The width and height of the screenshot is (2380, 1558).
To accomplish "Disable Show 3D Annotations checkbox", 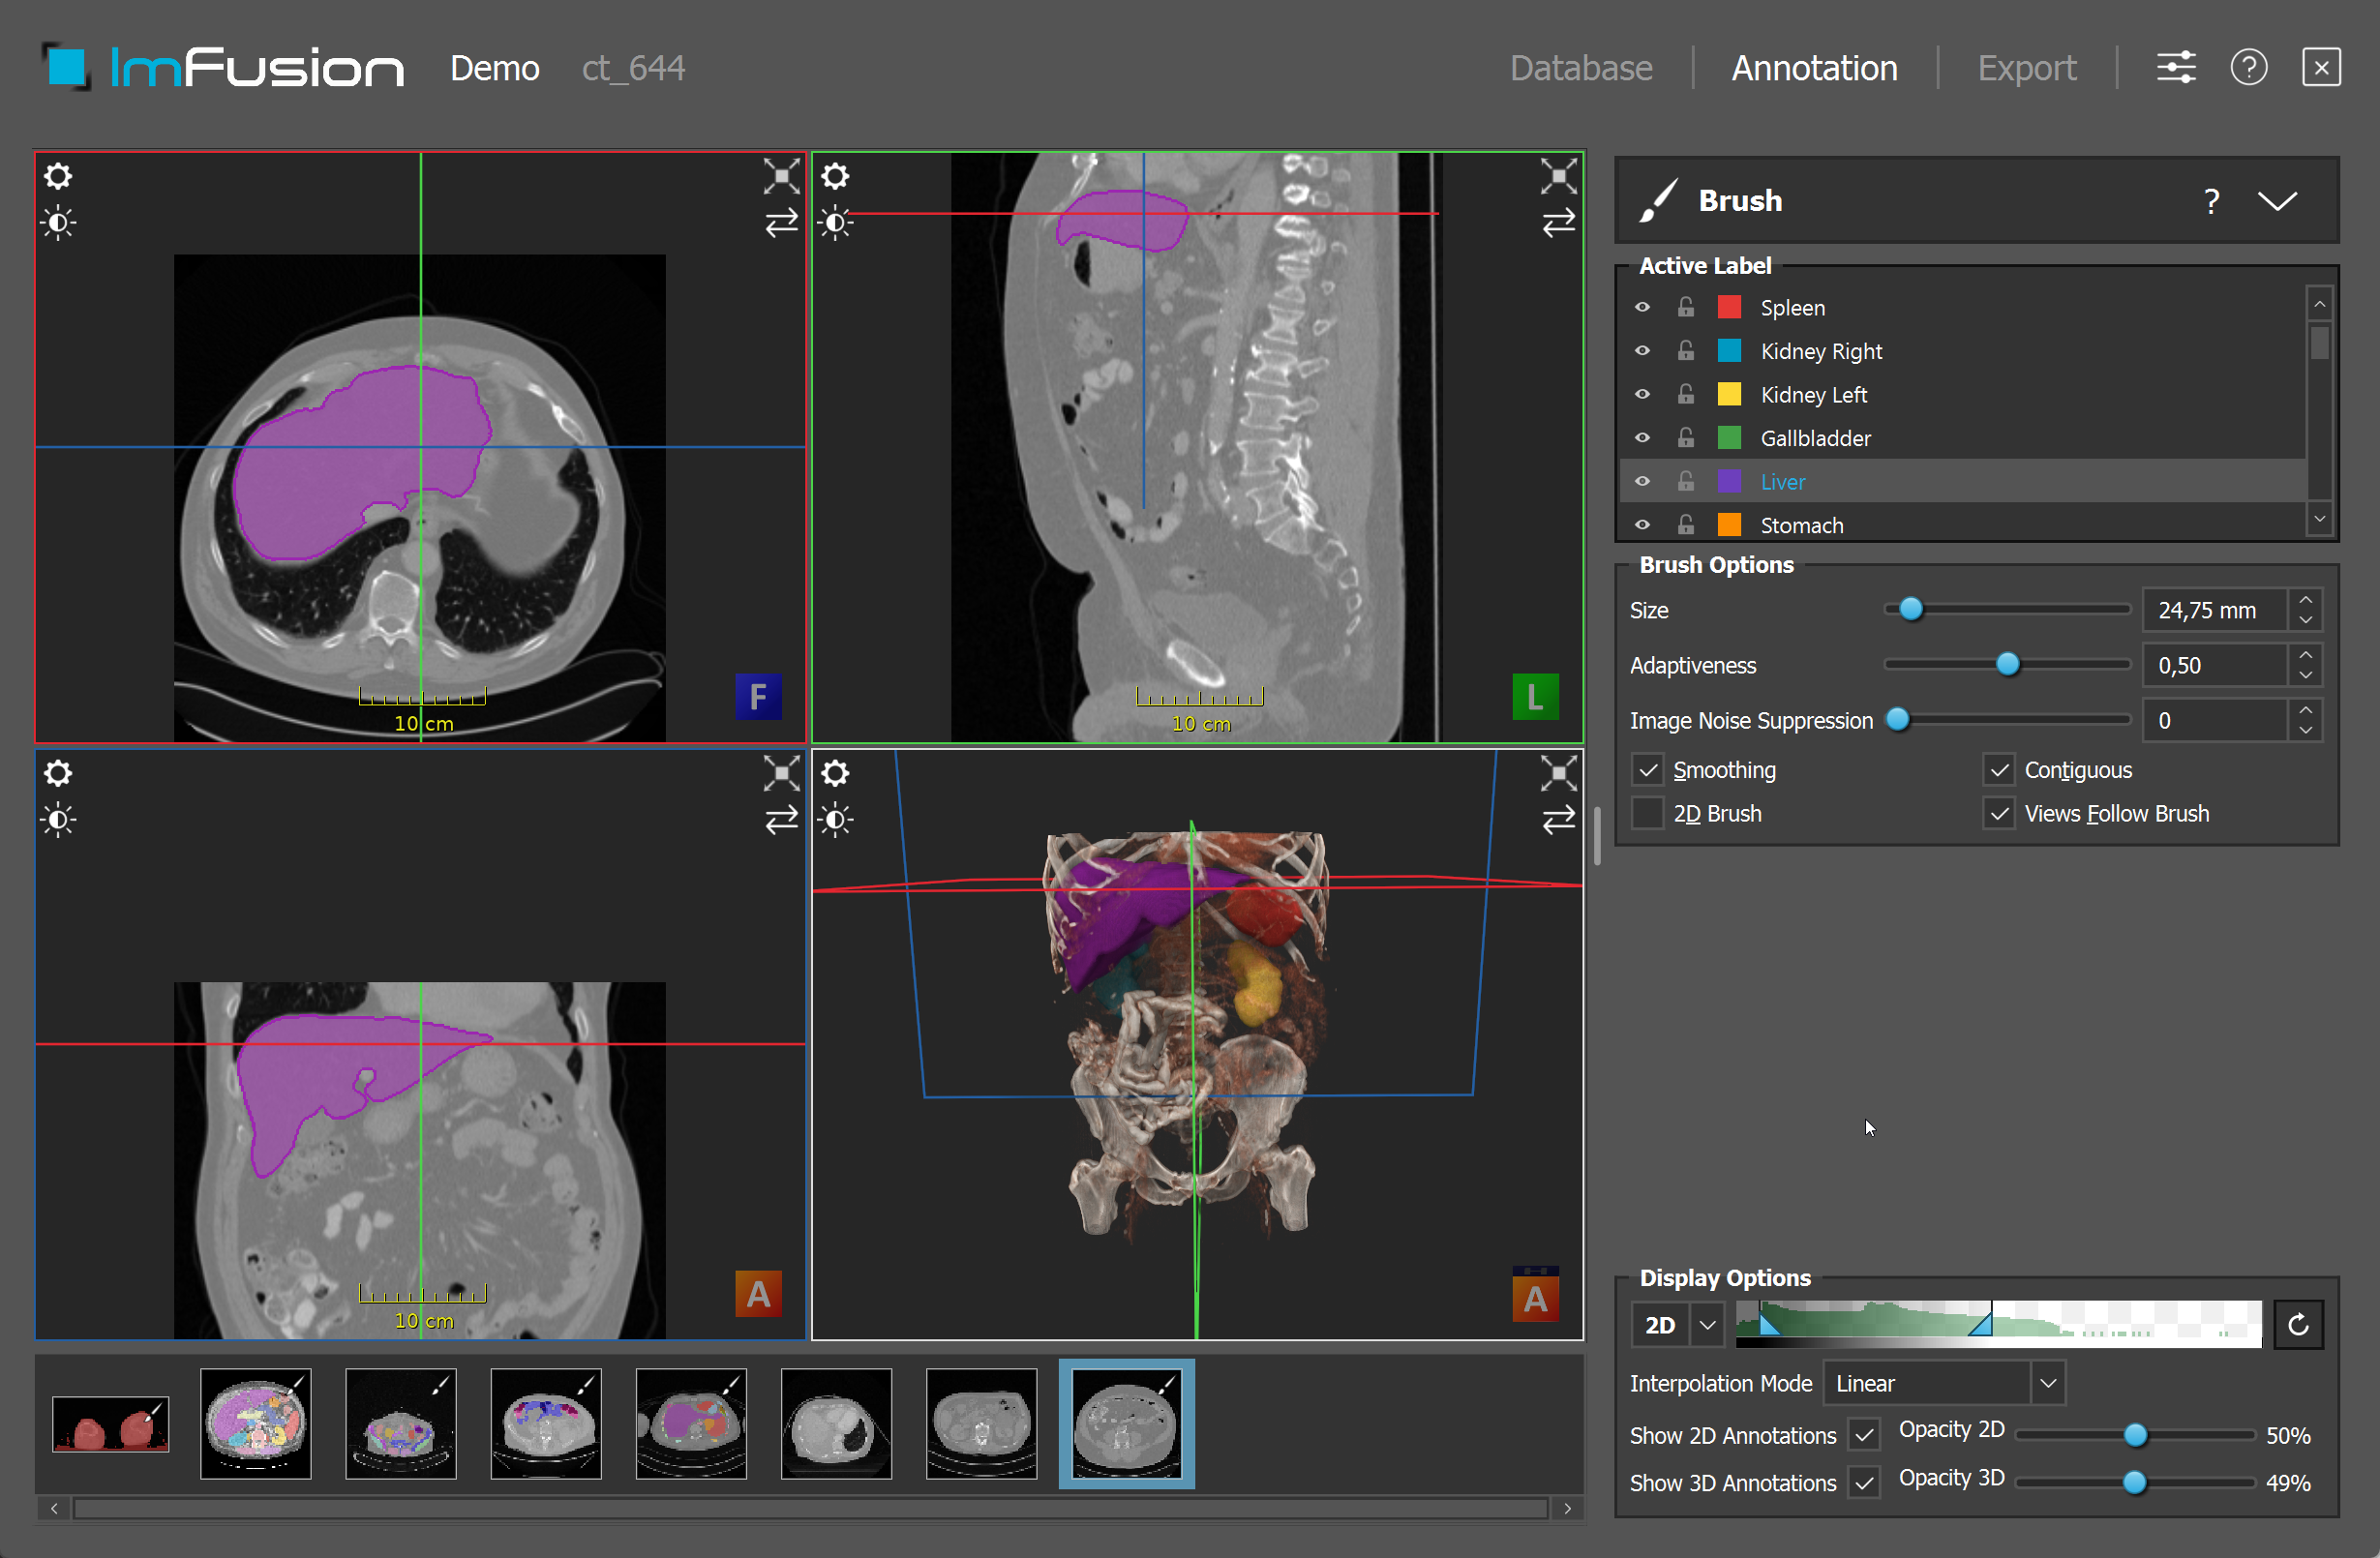I will click(1864, 1482).
